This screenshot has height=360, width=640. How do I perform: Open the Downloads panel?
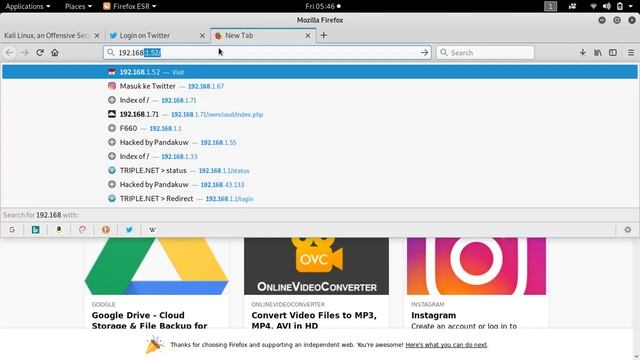[x=582, y=53]
